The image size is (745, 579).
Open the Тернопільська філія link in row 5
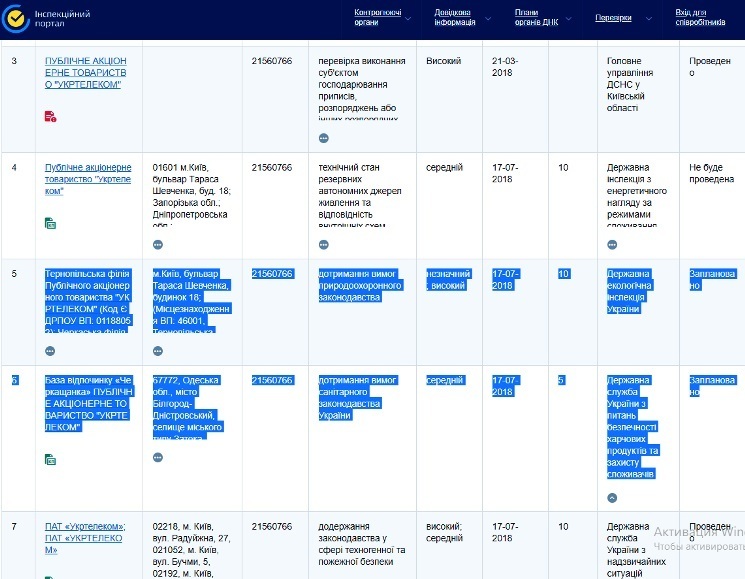[88, 302]
